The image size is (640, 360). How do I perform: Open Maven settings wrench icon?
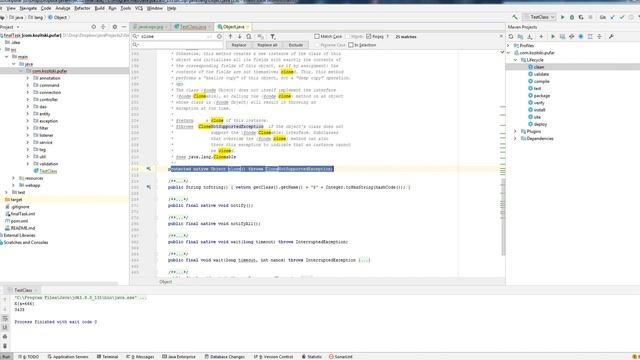pos(611,36)
